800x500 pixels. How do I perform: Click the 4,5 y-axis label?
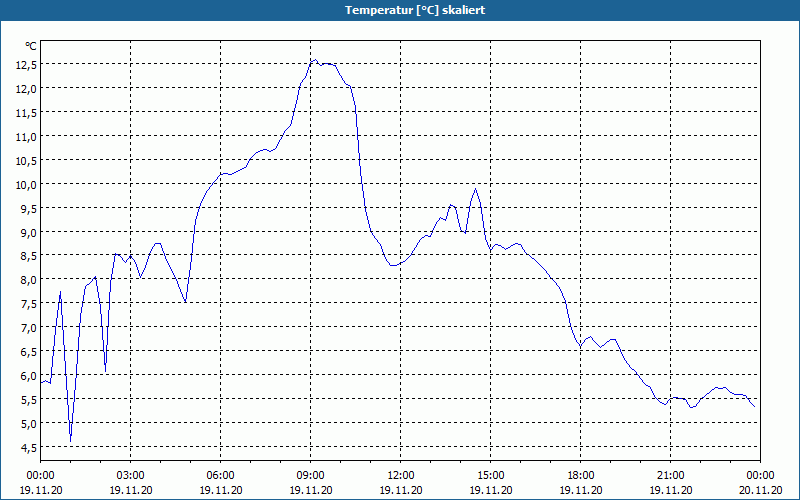(29, 448)
